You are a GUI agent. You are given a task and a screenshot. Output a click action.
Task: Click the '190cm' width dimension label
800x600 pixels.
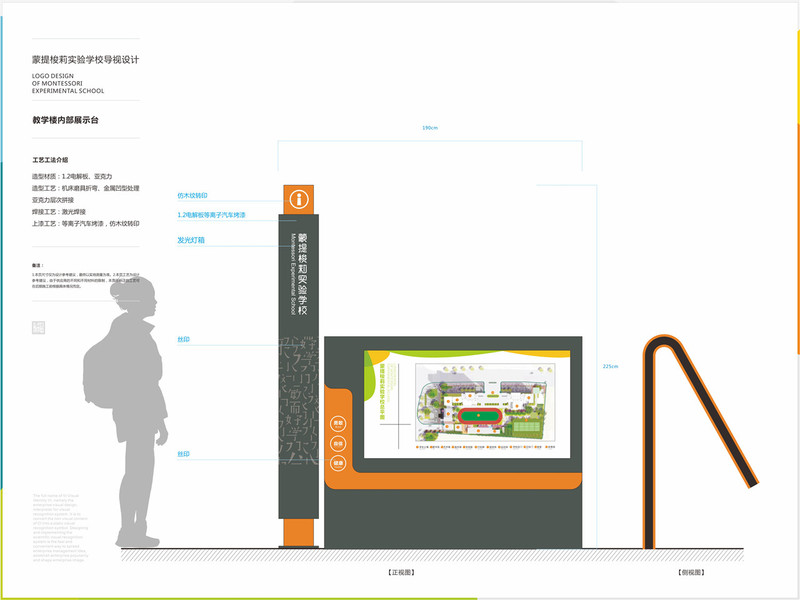[x=430, y=128]
